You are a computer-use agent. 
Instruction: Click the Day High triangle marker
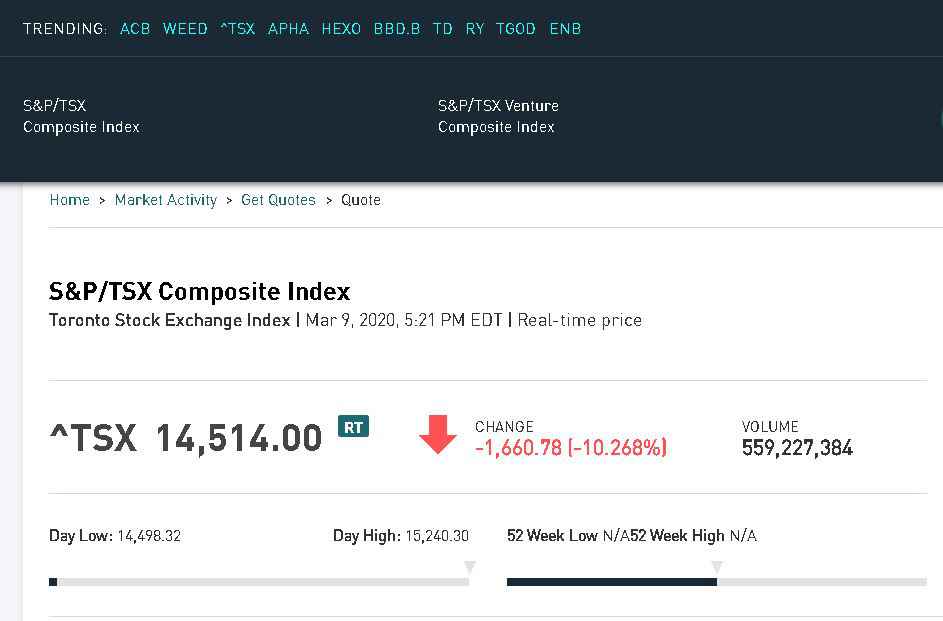[x=469, y=567]
